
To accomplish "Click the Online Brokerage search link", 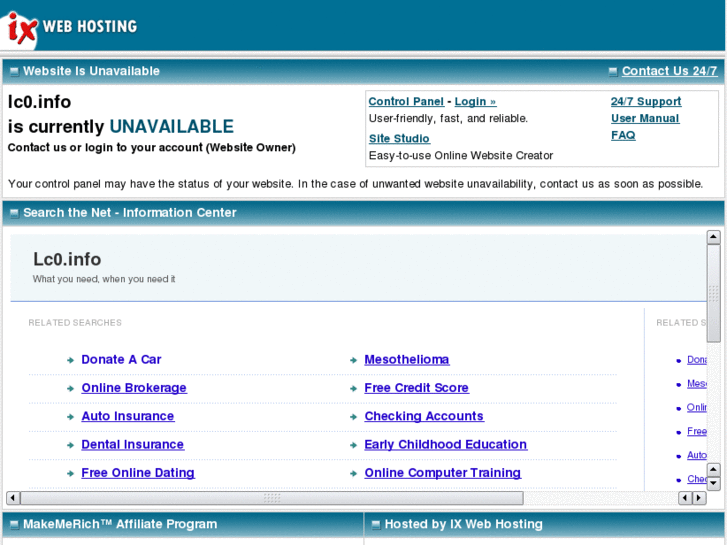I will pos(134,388).
